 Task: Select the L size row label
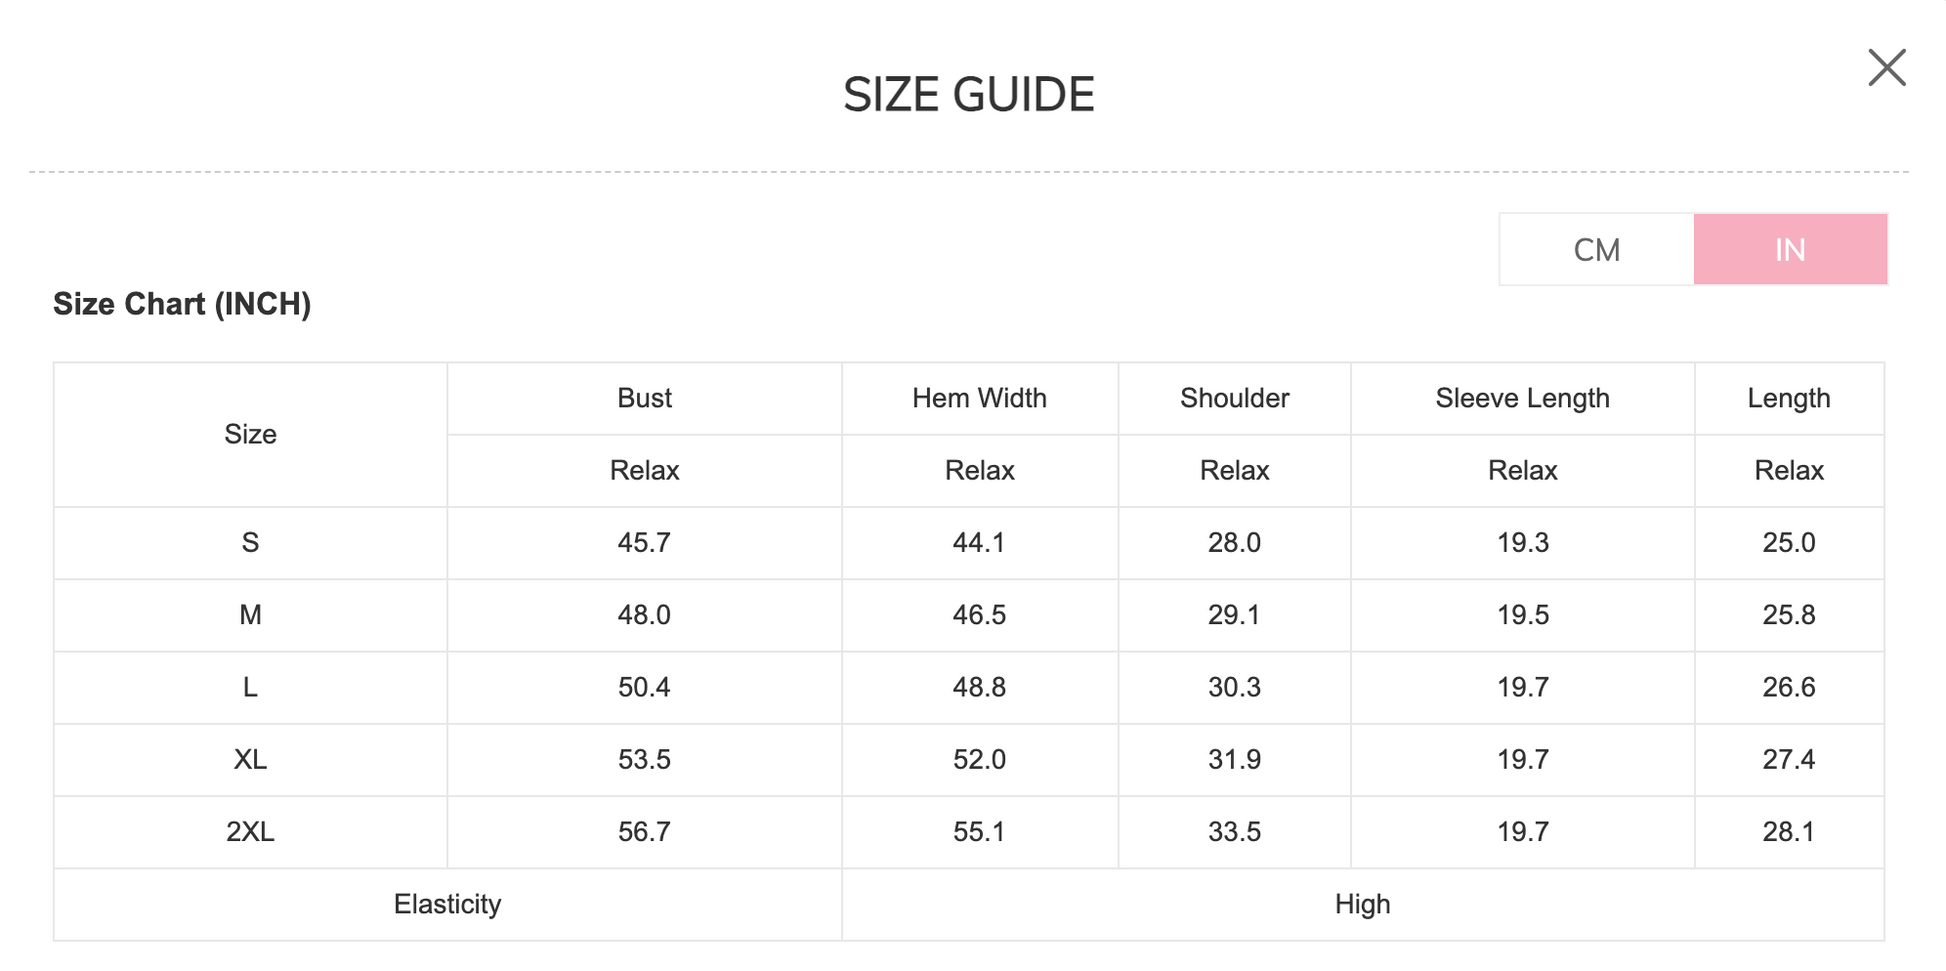[x=250, y=687]
